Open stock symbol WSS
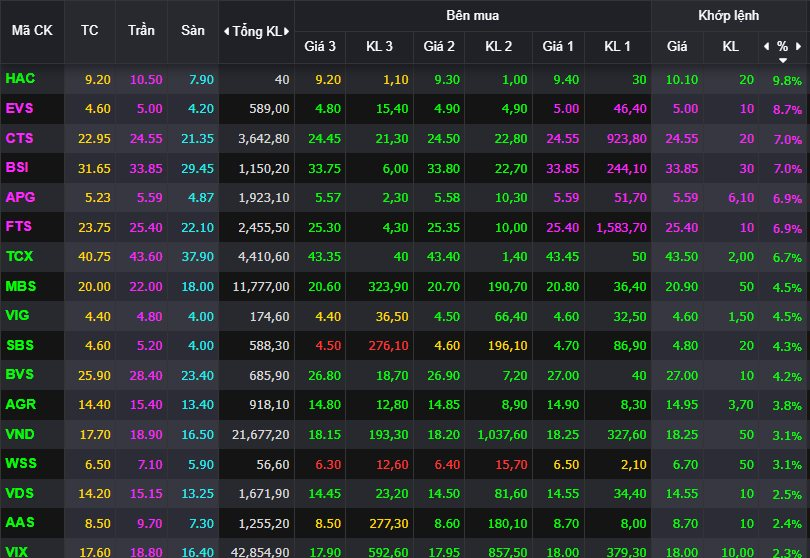Screen dimensions: 810x558 pos(21,463)
